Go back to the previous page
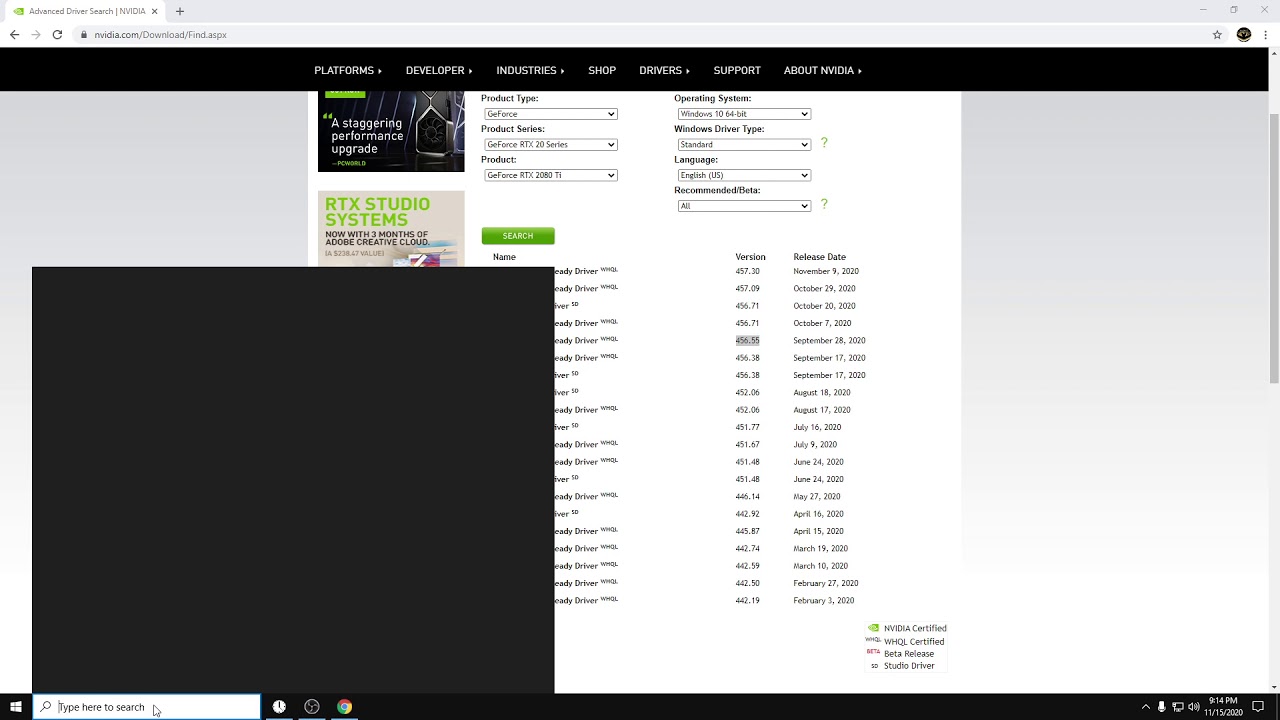This screenshot has width=1280, height=720. coord(14,34)
